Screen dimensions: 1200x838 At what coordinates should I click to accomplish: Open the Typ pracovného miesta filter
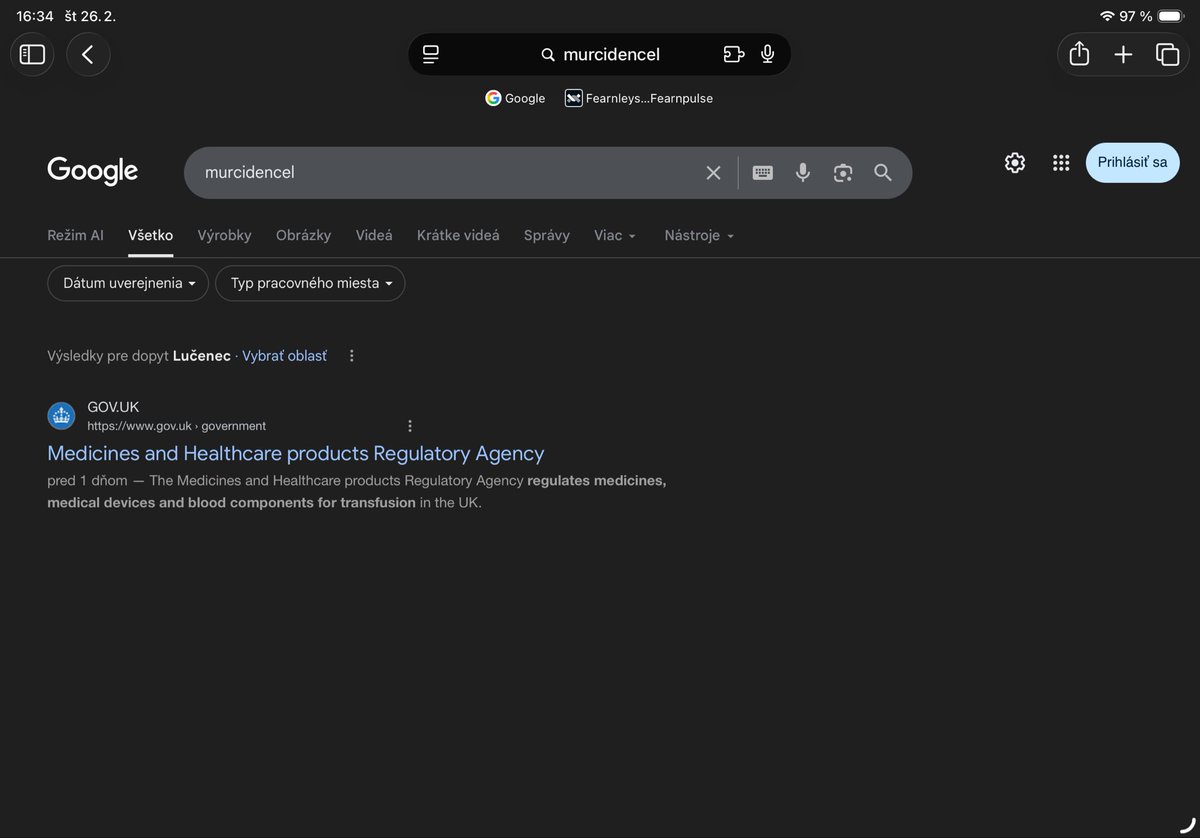point(310,283)
